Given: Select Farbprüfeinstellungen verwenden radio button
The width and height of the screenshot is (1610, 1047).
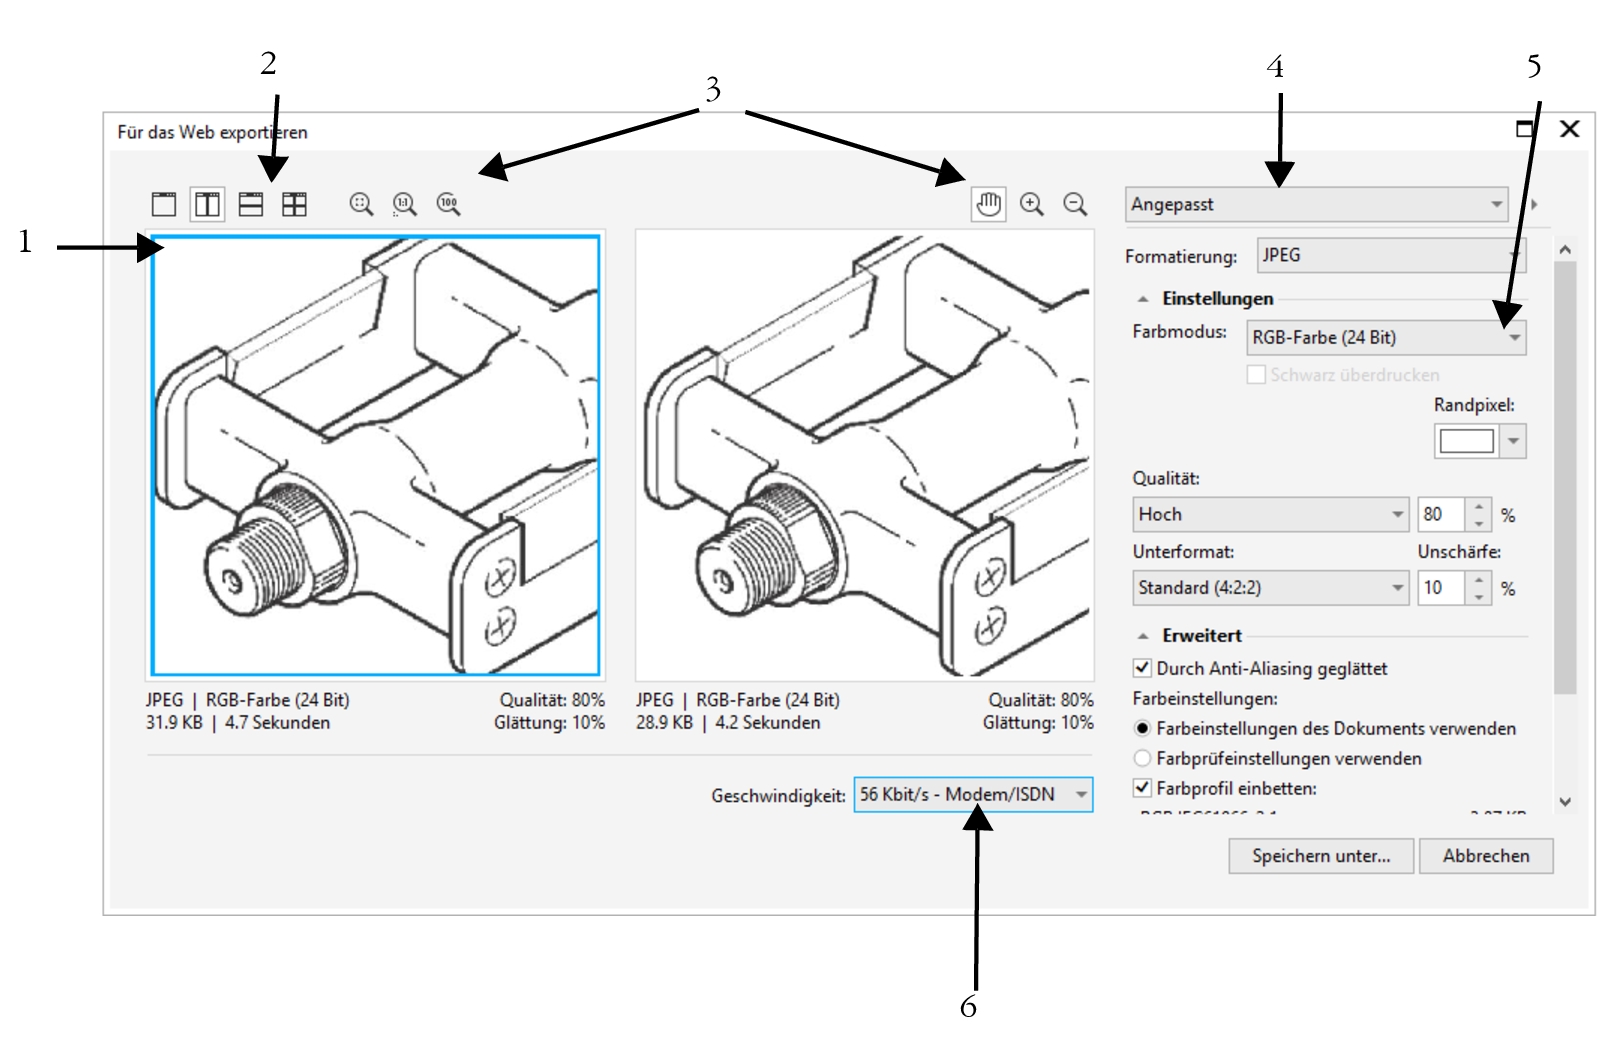Looking at the screenshot, I should tap(1142, 758).
